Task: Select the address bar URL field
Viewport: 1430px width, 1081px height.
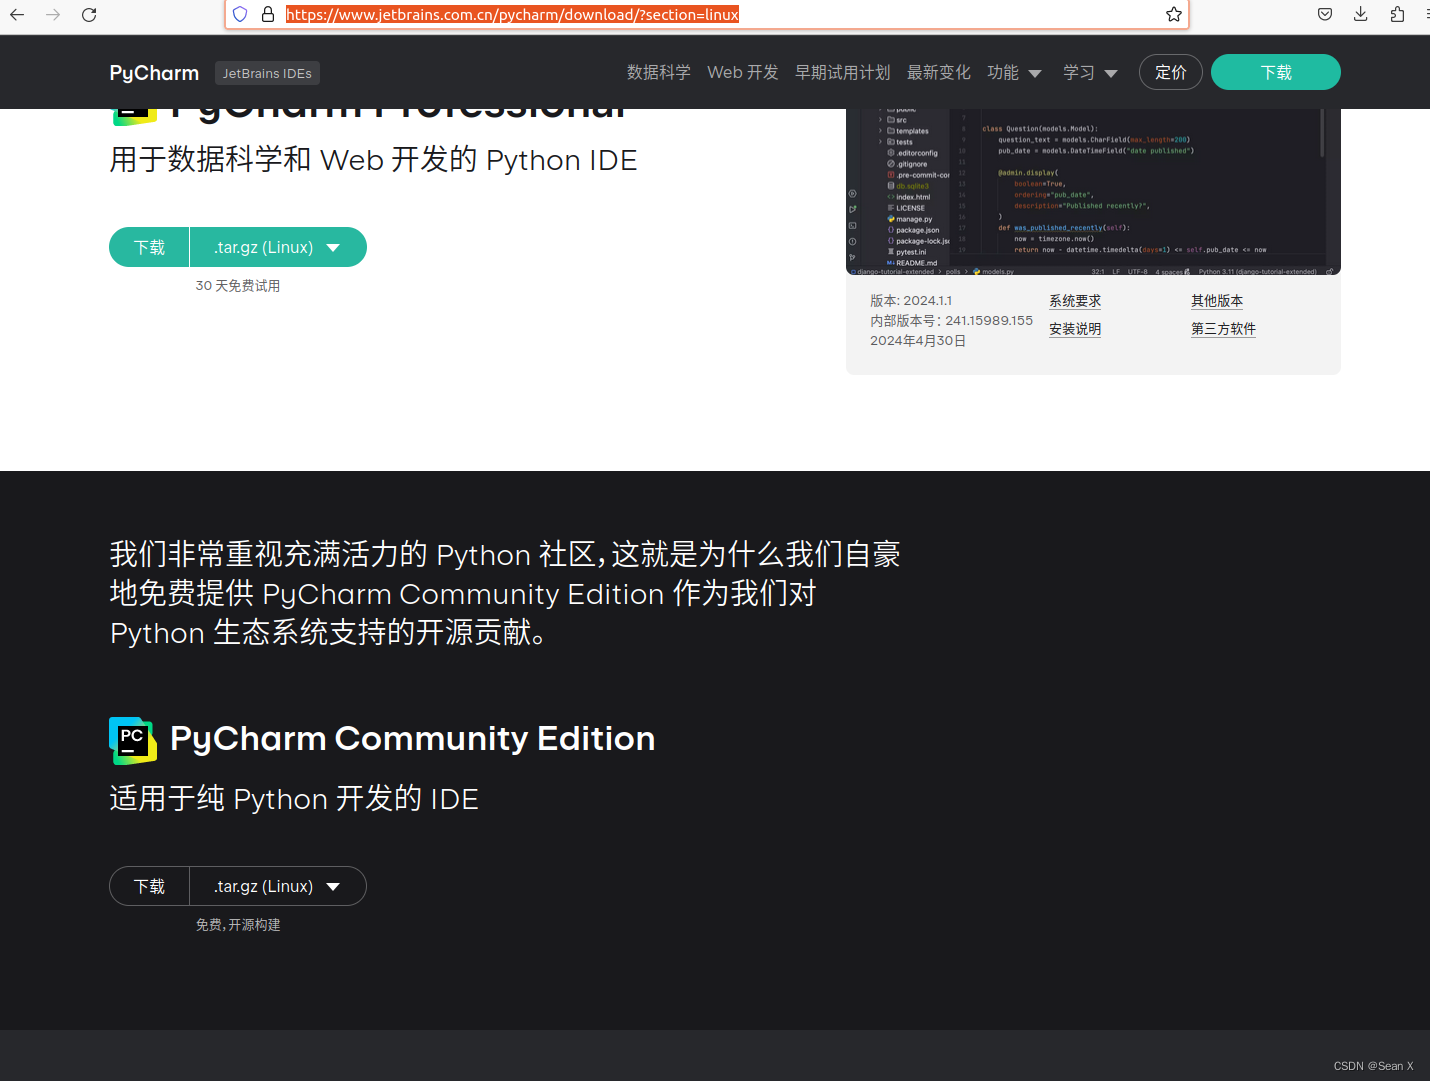Action: pos(705,14)
